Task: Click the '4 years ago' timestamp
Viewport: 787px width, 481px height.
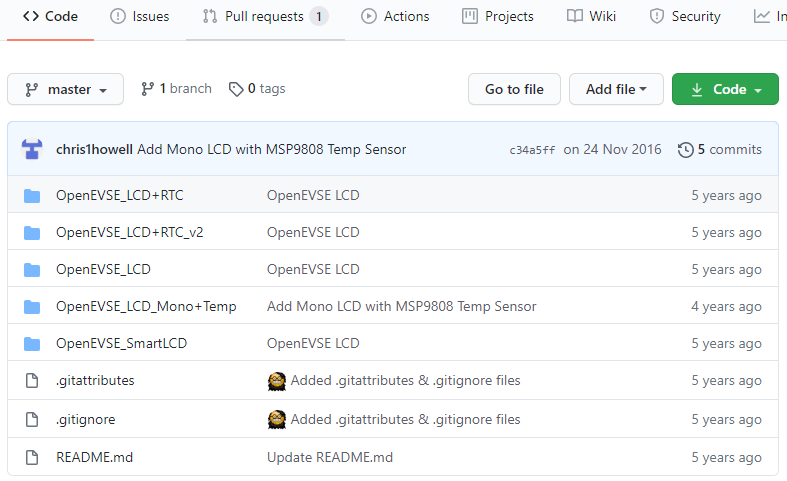Action: pyautogui.click(x=726, y=306)
